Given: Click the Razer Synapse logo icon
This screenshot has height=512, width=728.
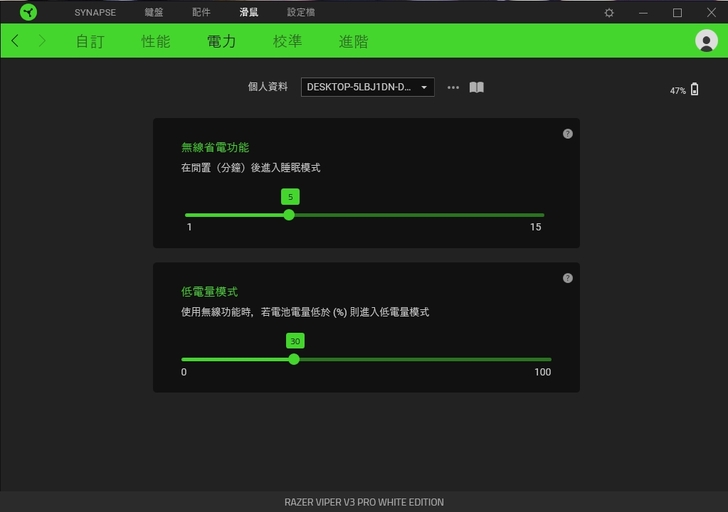Looking at the screenshot, I should (x=28, y=12).
